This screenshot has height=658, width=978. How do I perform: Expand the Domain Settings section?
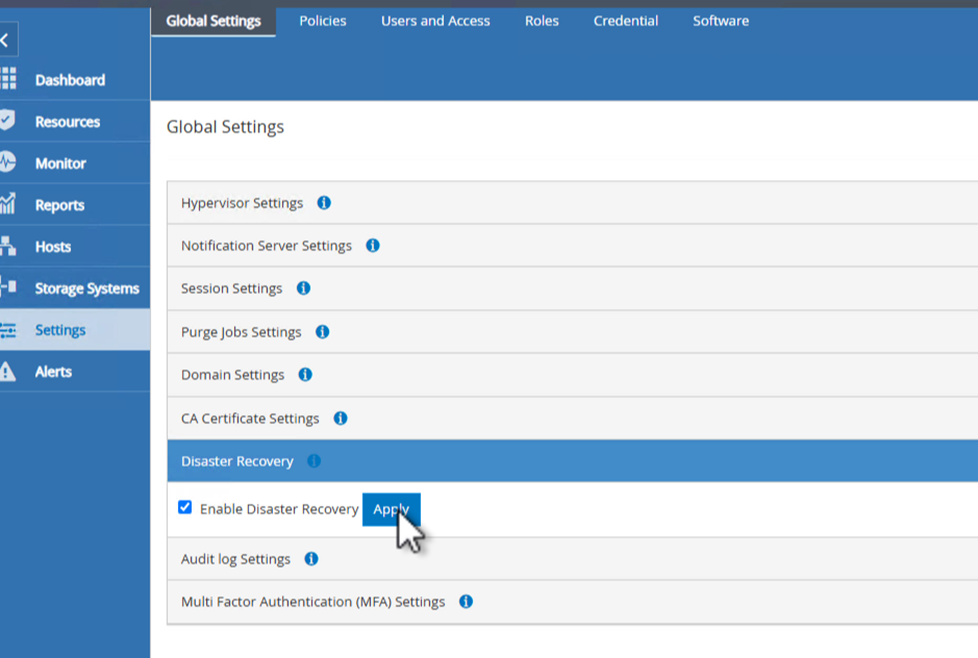pyautogui.click(x=233, y=375)
